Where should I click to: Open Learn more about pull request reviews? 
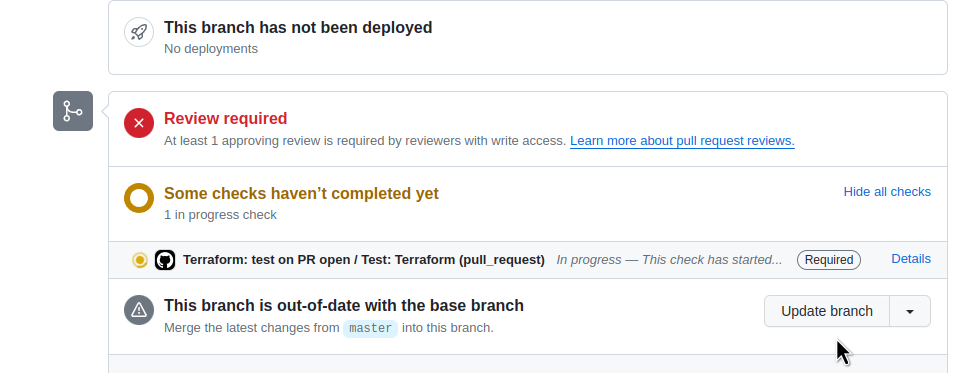pos(682,141)
